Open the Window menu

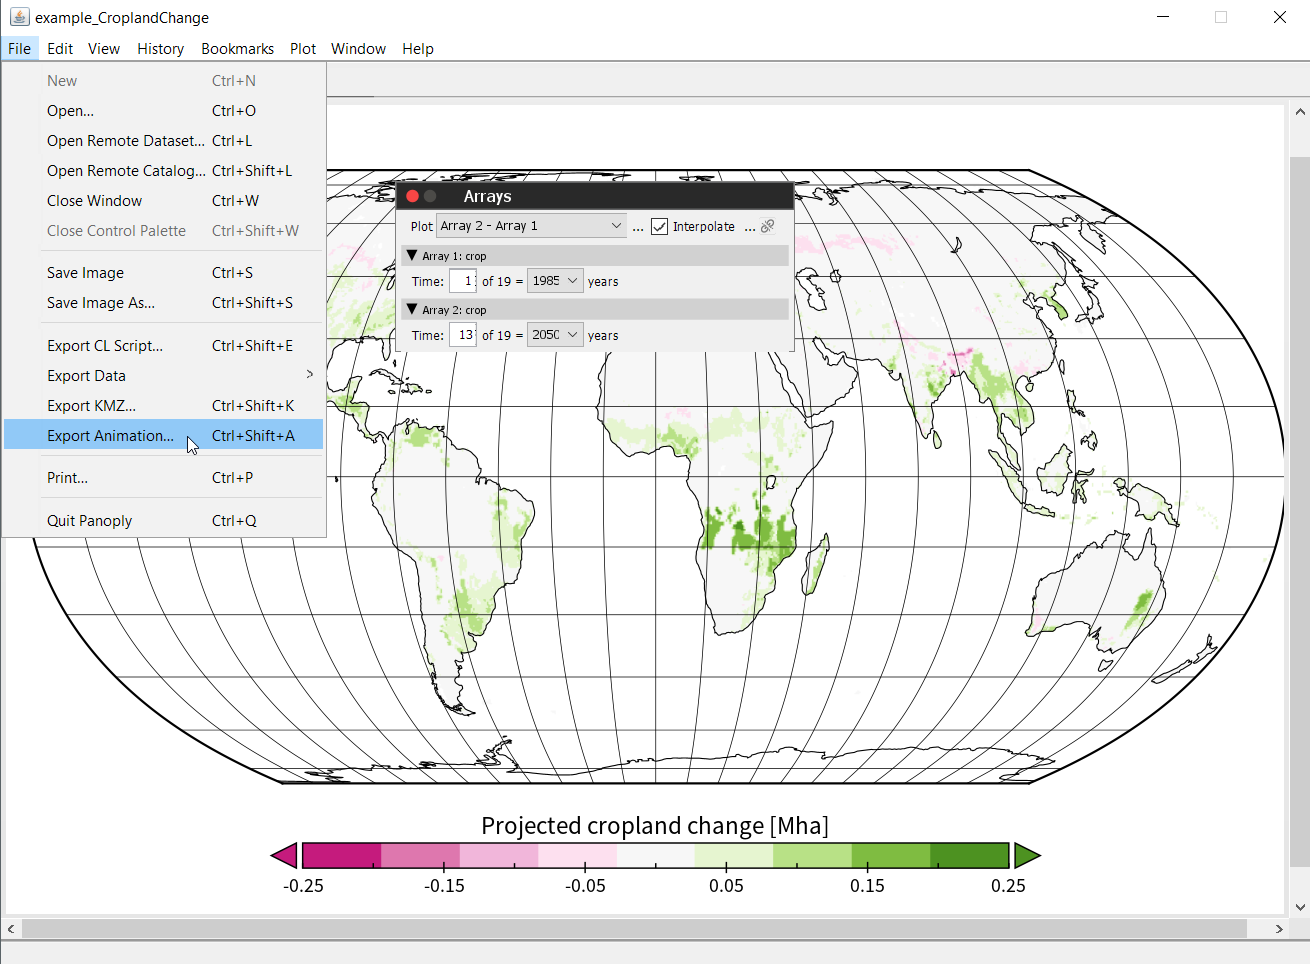pyautogui.click(x=358, y=48)
